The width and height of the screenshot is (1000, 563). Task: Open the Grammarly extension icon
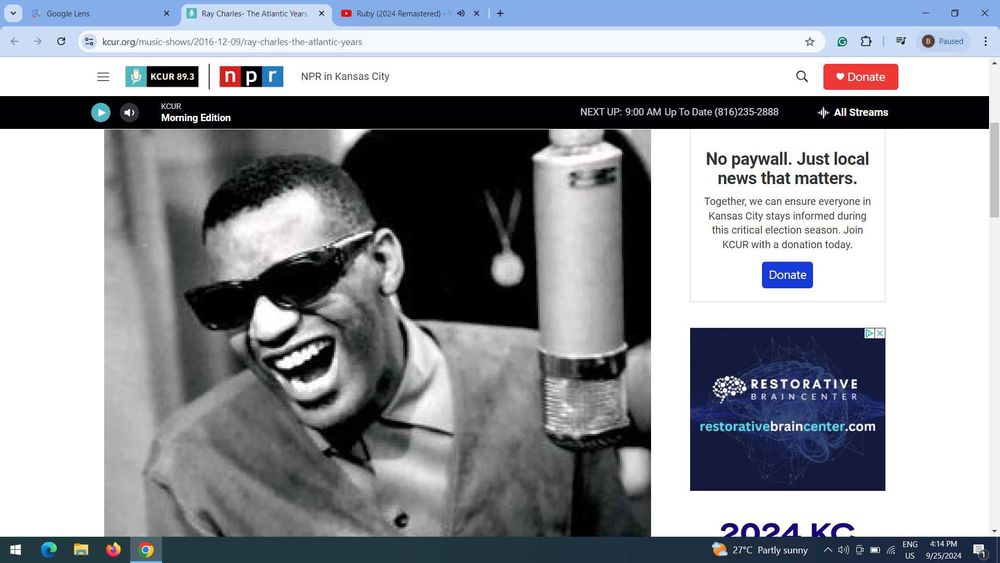point(842,41)
